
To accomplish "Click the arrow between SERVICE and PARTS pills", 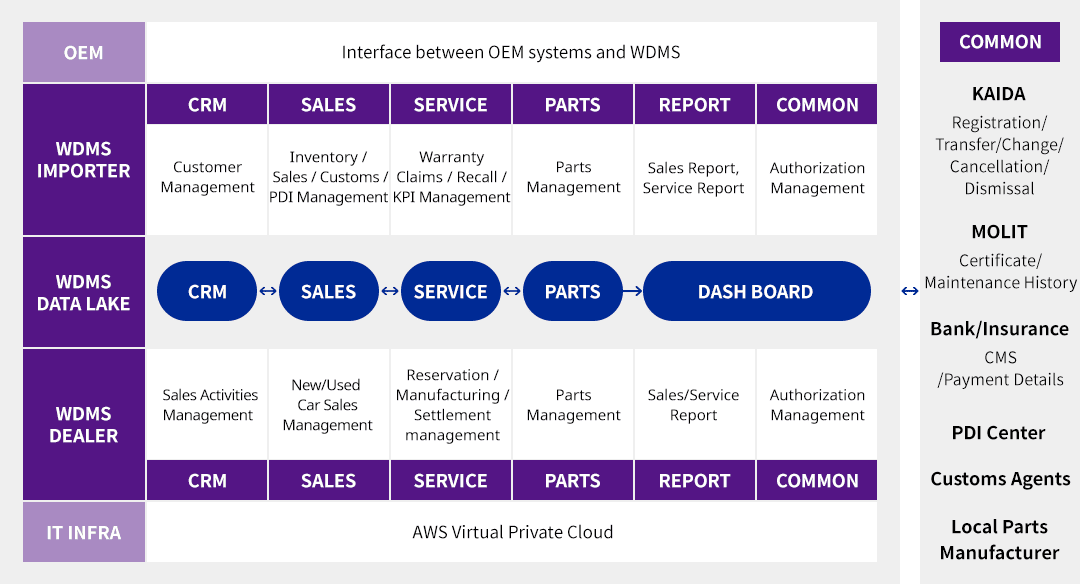I will pyautogui.click(x=512, y=292).
